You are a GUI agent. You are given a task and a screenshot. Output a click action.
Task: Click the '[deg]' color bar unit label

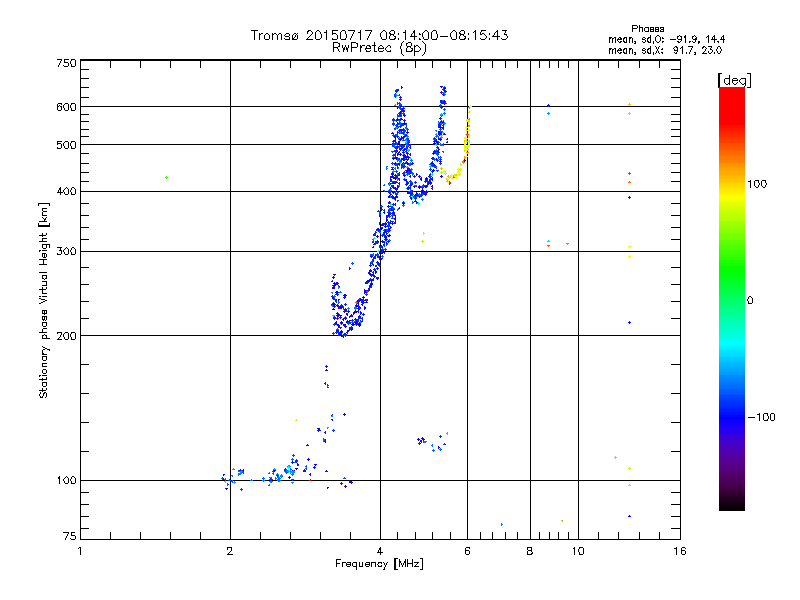pyautogui.click(x=734, y=80)
